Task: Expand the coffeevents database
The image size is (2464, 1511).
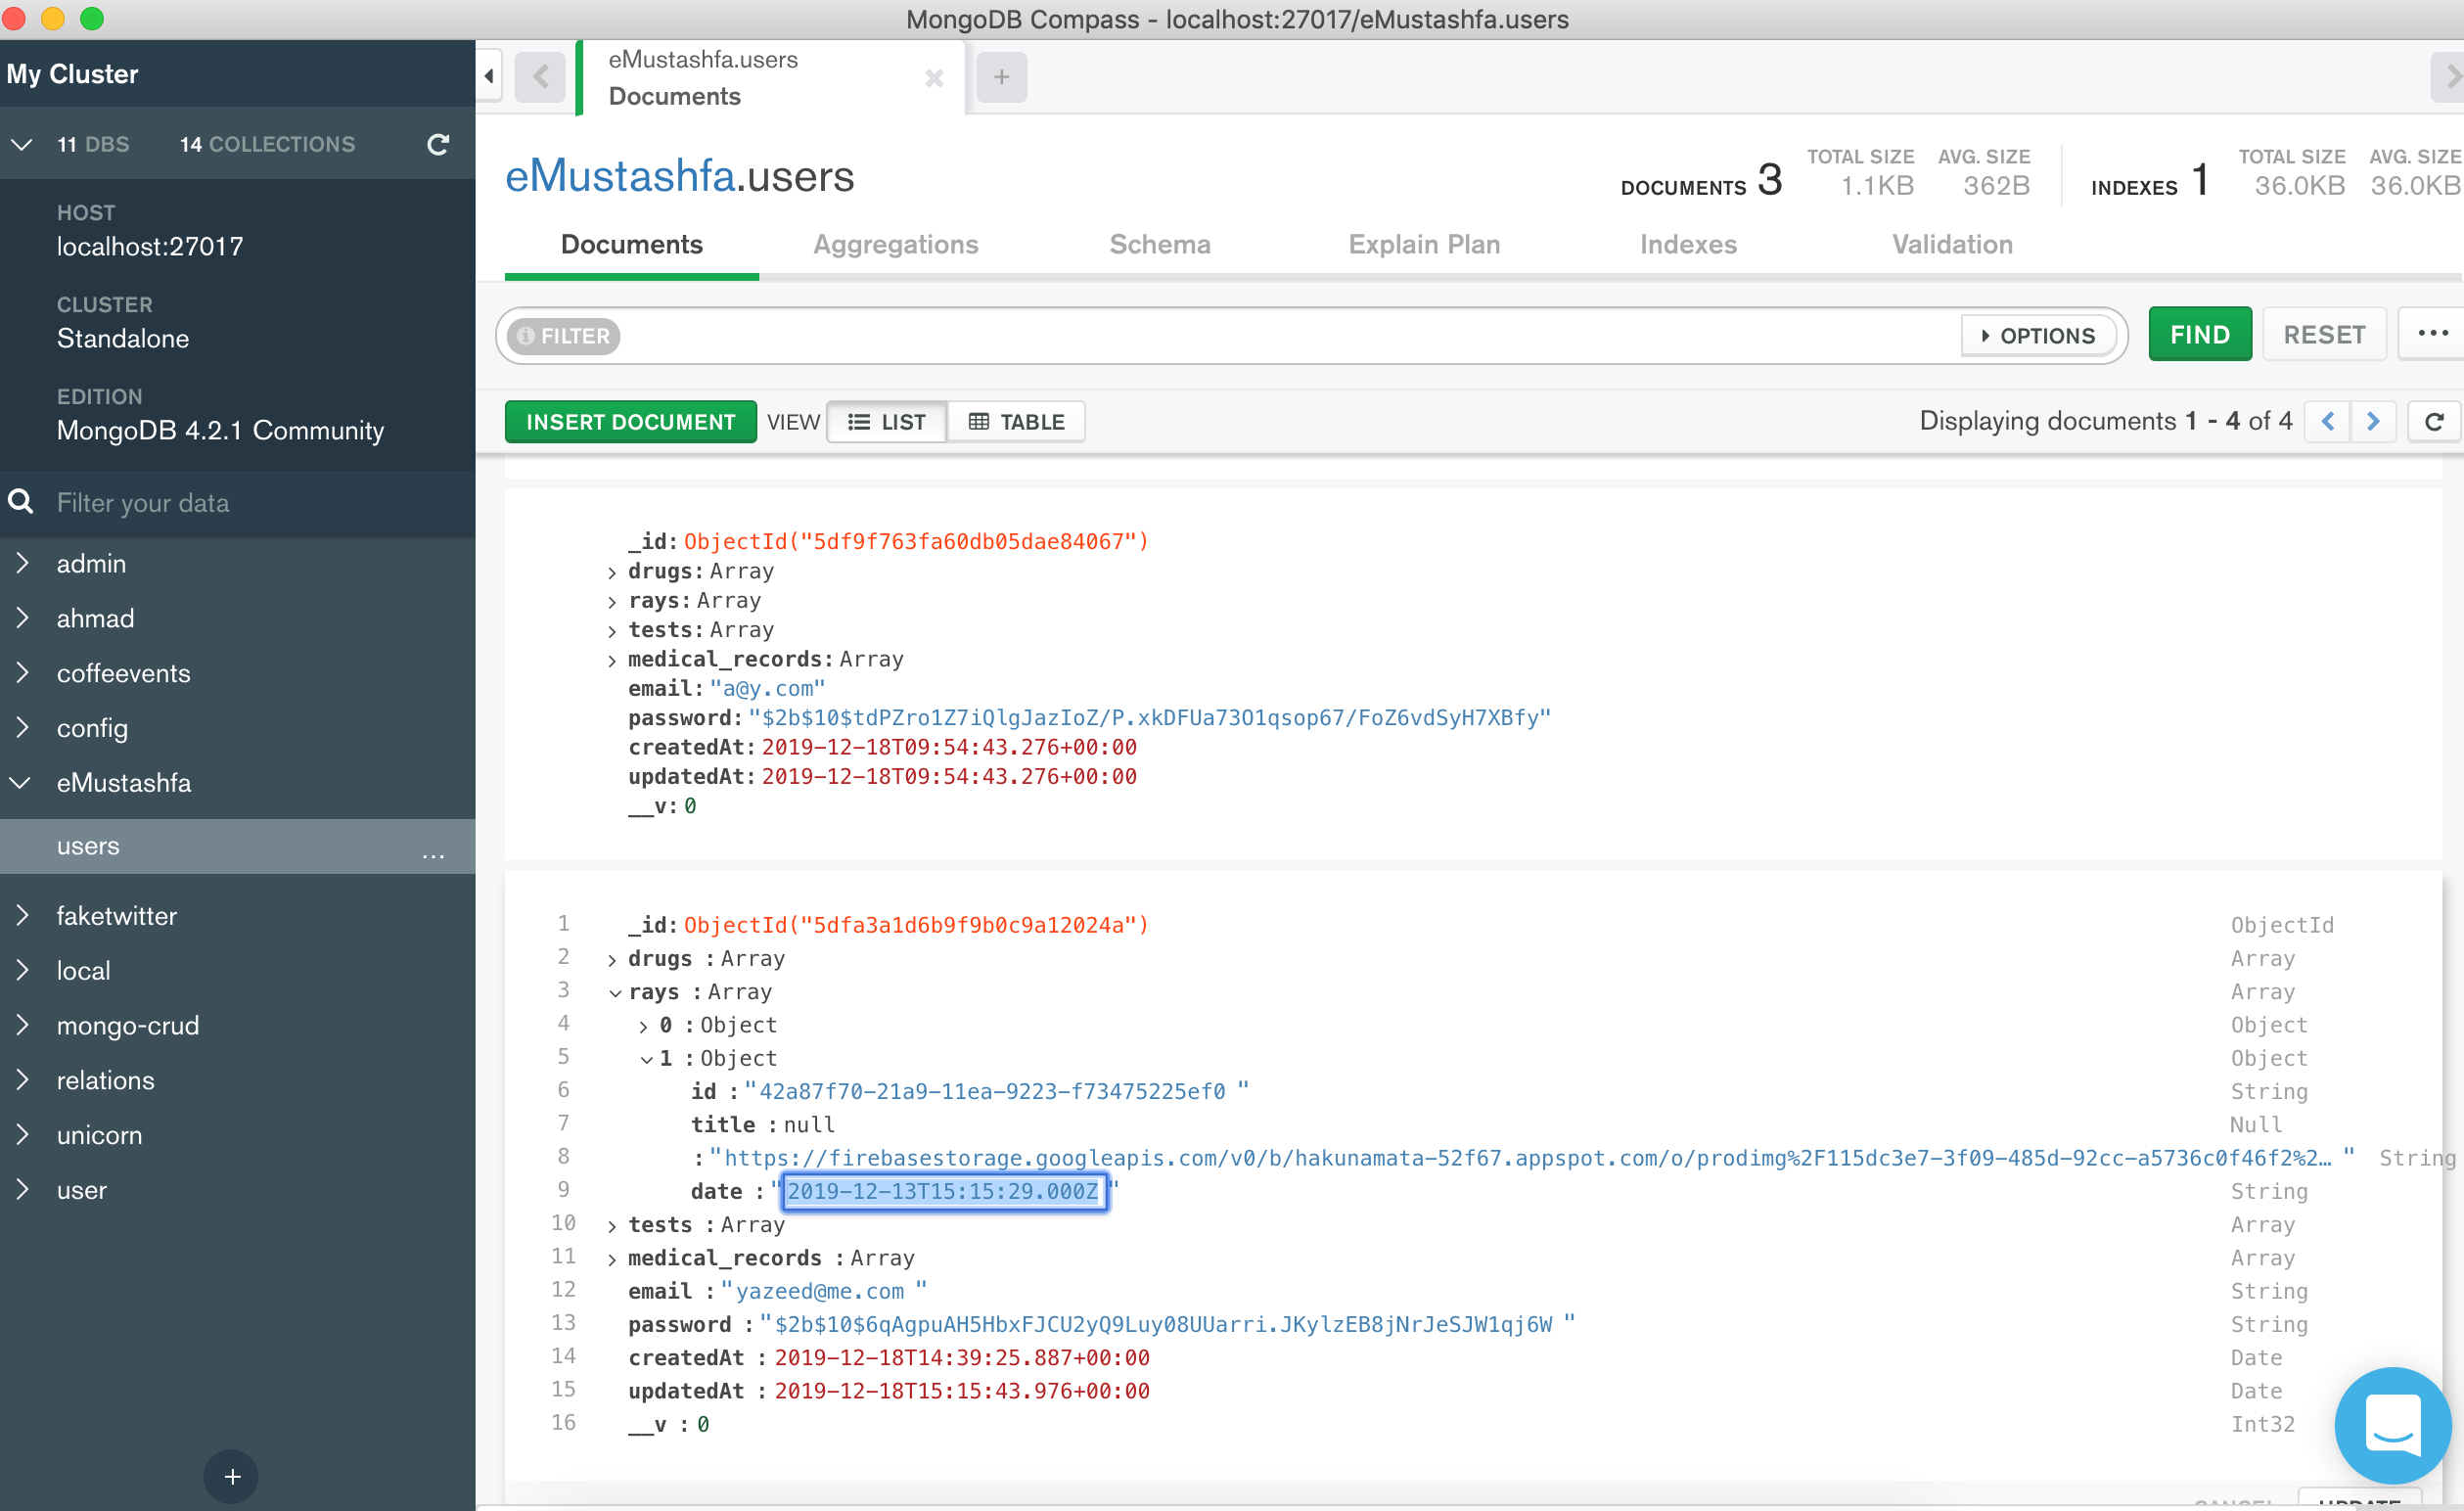Action: tap(22, 672)
